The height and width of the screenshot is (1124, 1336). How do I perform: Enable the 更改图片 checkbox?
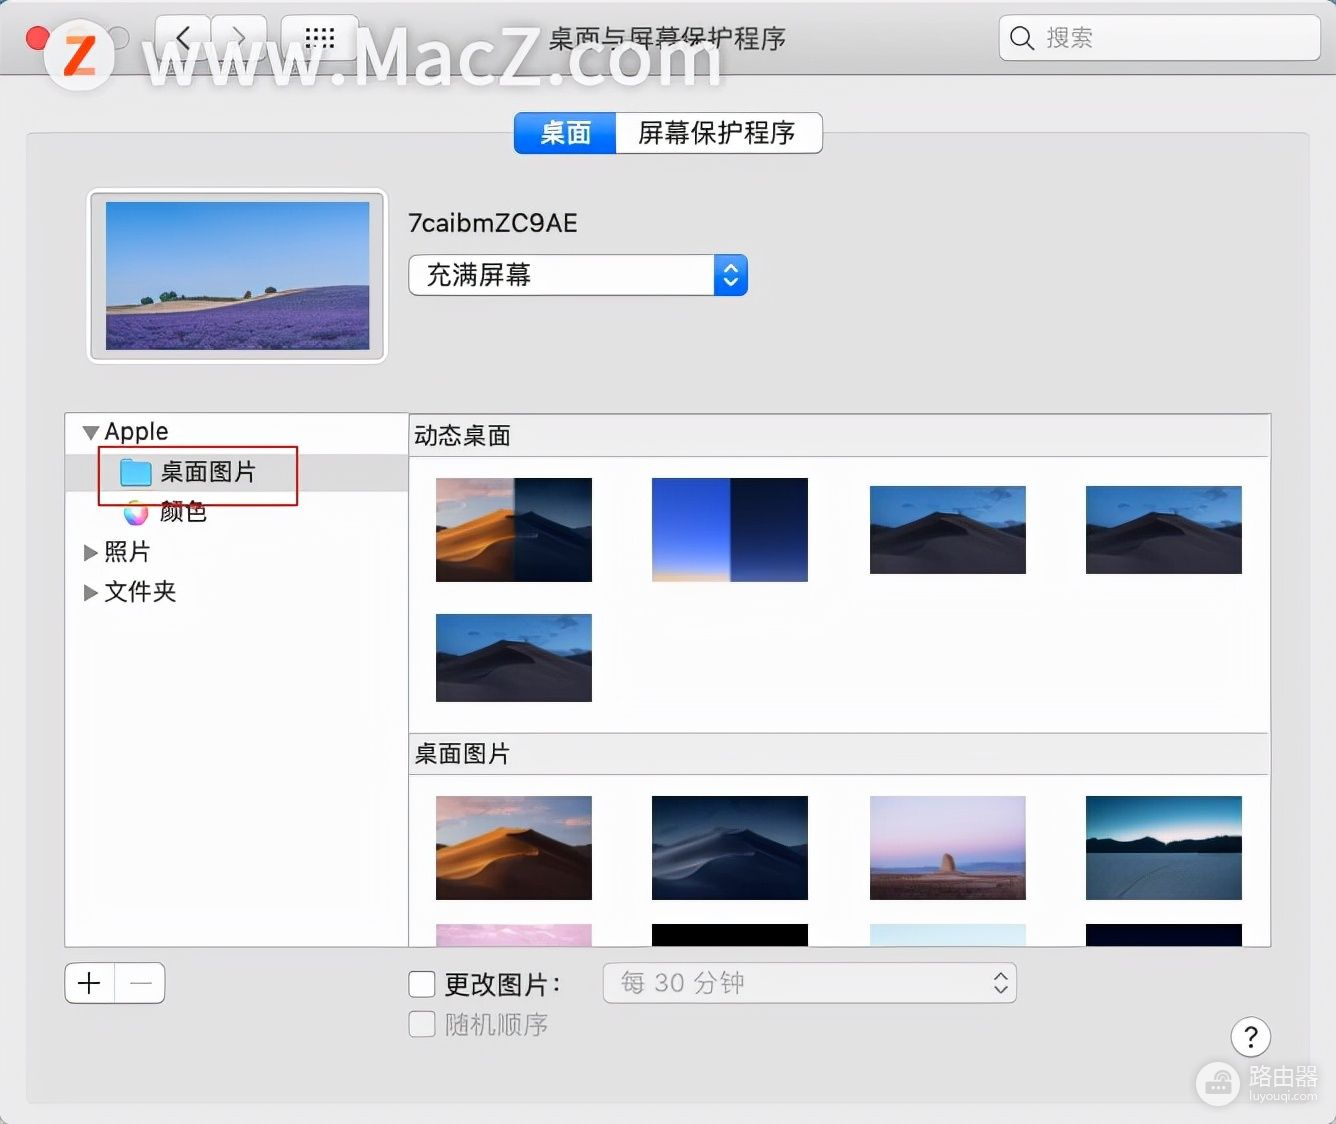click(x=422, y=984)
